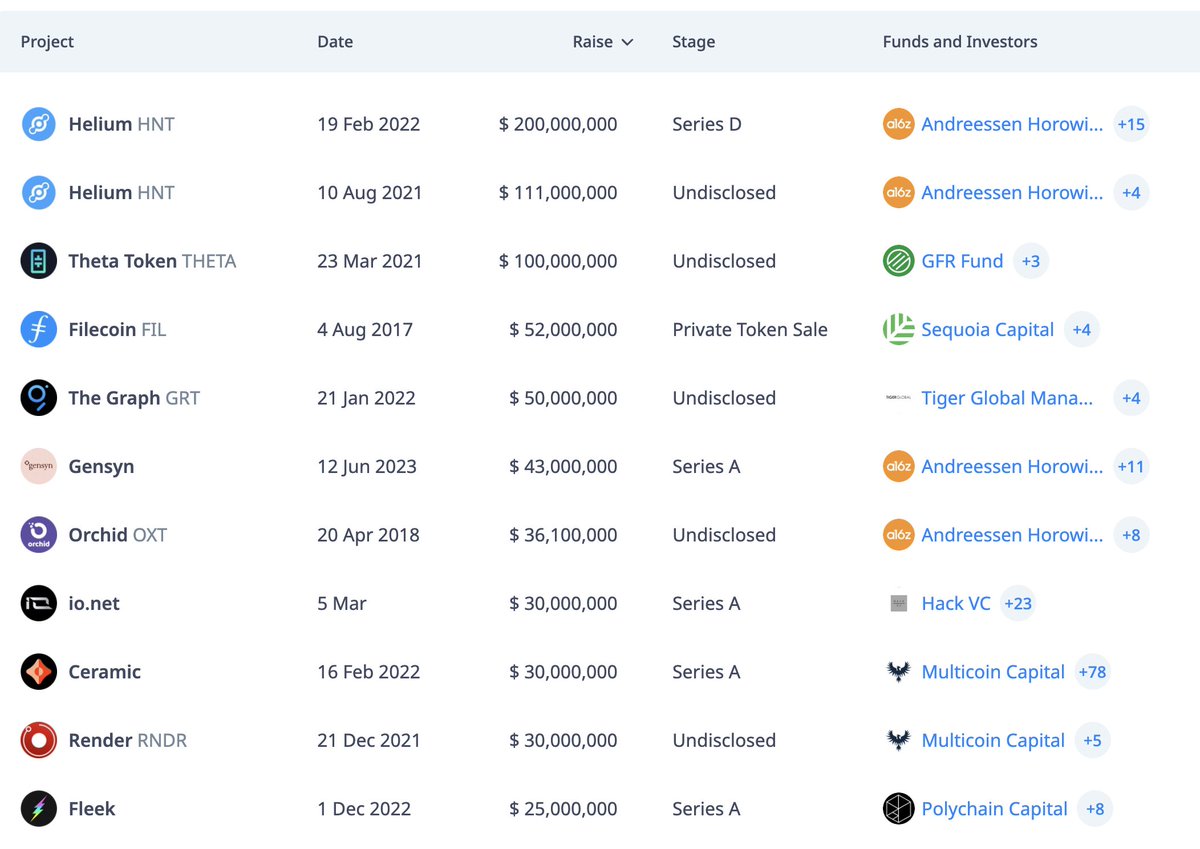
Task: Click the a16z logo in the Orchid row
Action: [x=898, y=535]
